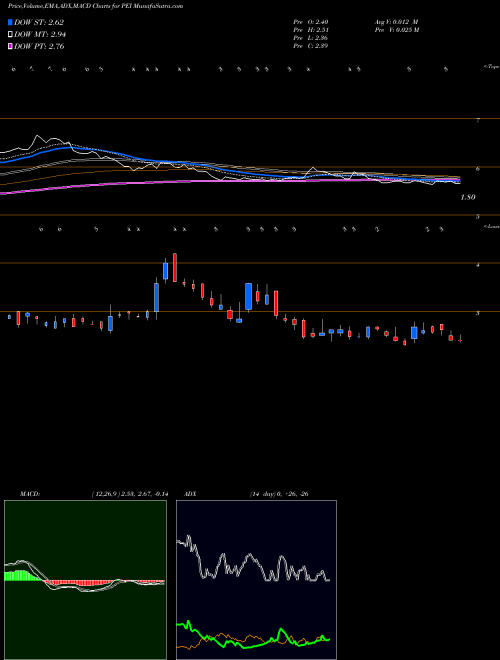Image resolution: width=500 pixels, height=660 pixels.
Task: Click the magenta DOW PT legend swatch
Action: click(11, 46)
